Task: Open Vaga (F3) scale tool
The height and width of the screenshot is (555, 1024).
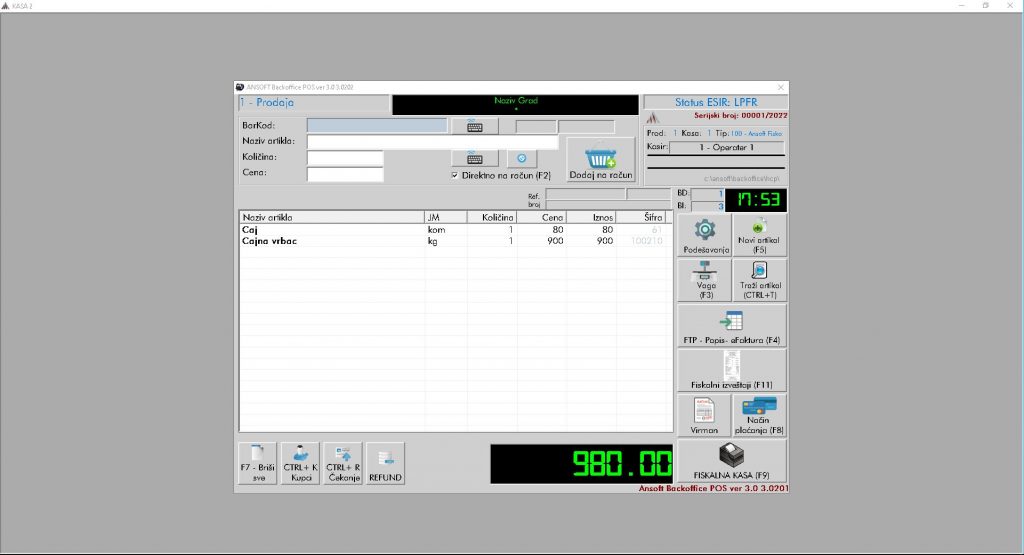Action: (x=704, y=280)
